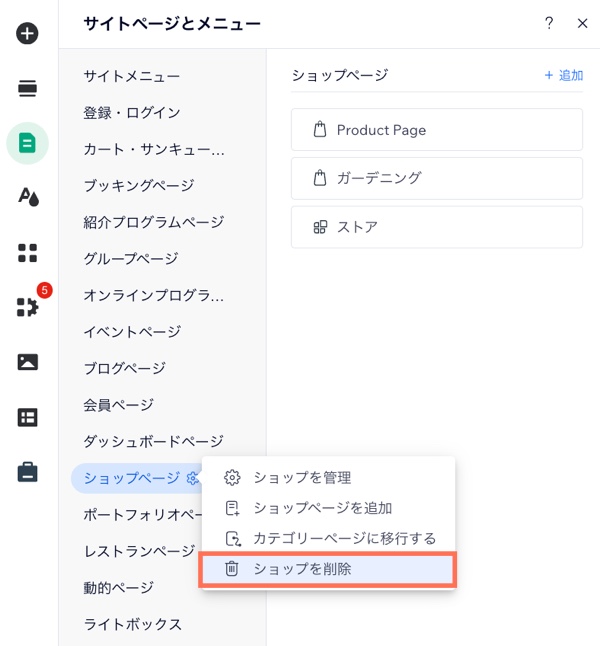600x646 pixels.
Task: Select レストランページ in the list
Action: point(139,551)
